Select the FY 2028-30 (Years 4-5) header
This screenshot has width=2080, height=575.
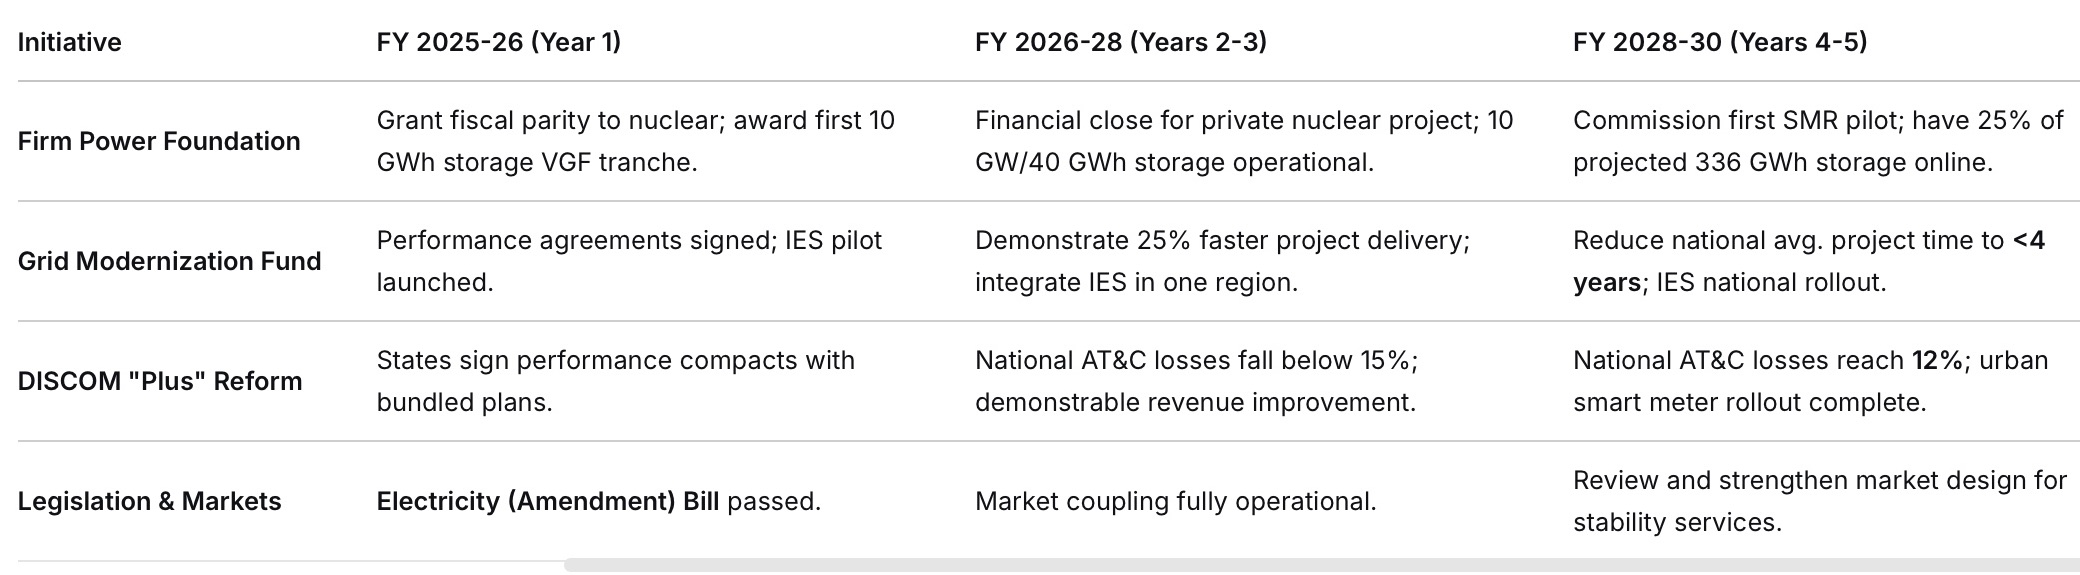[1719, 42]
